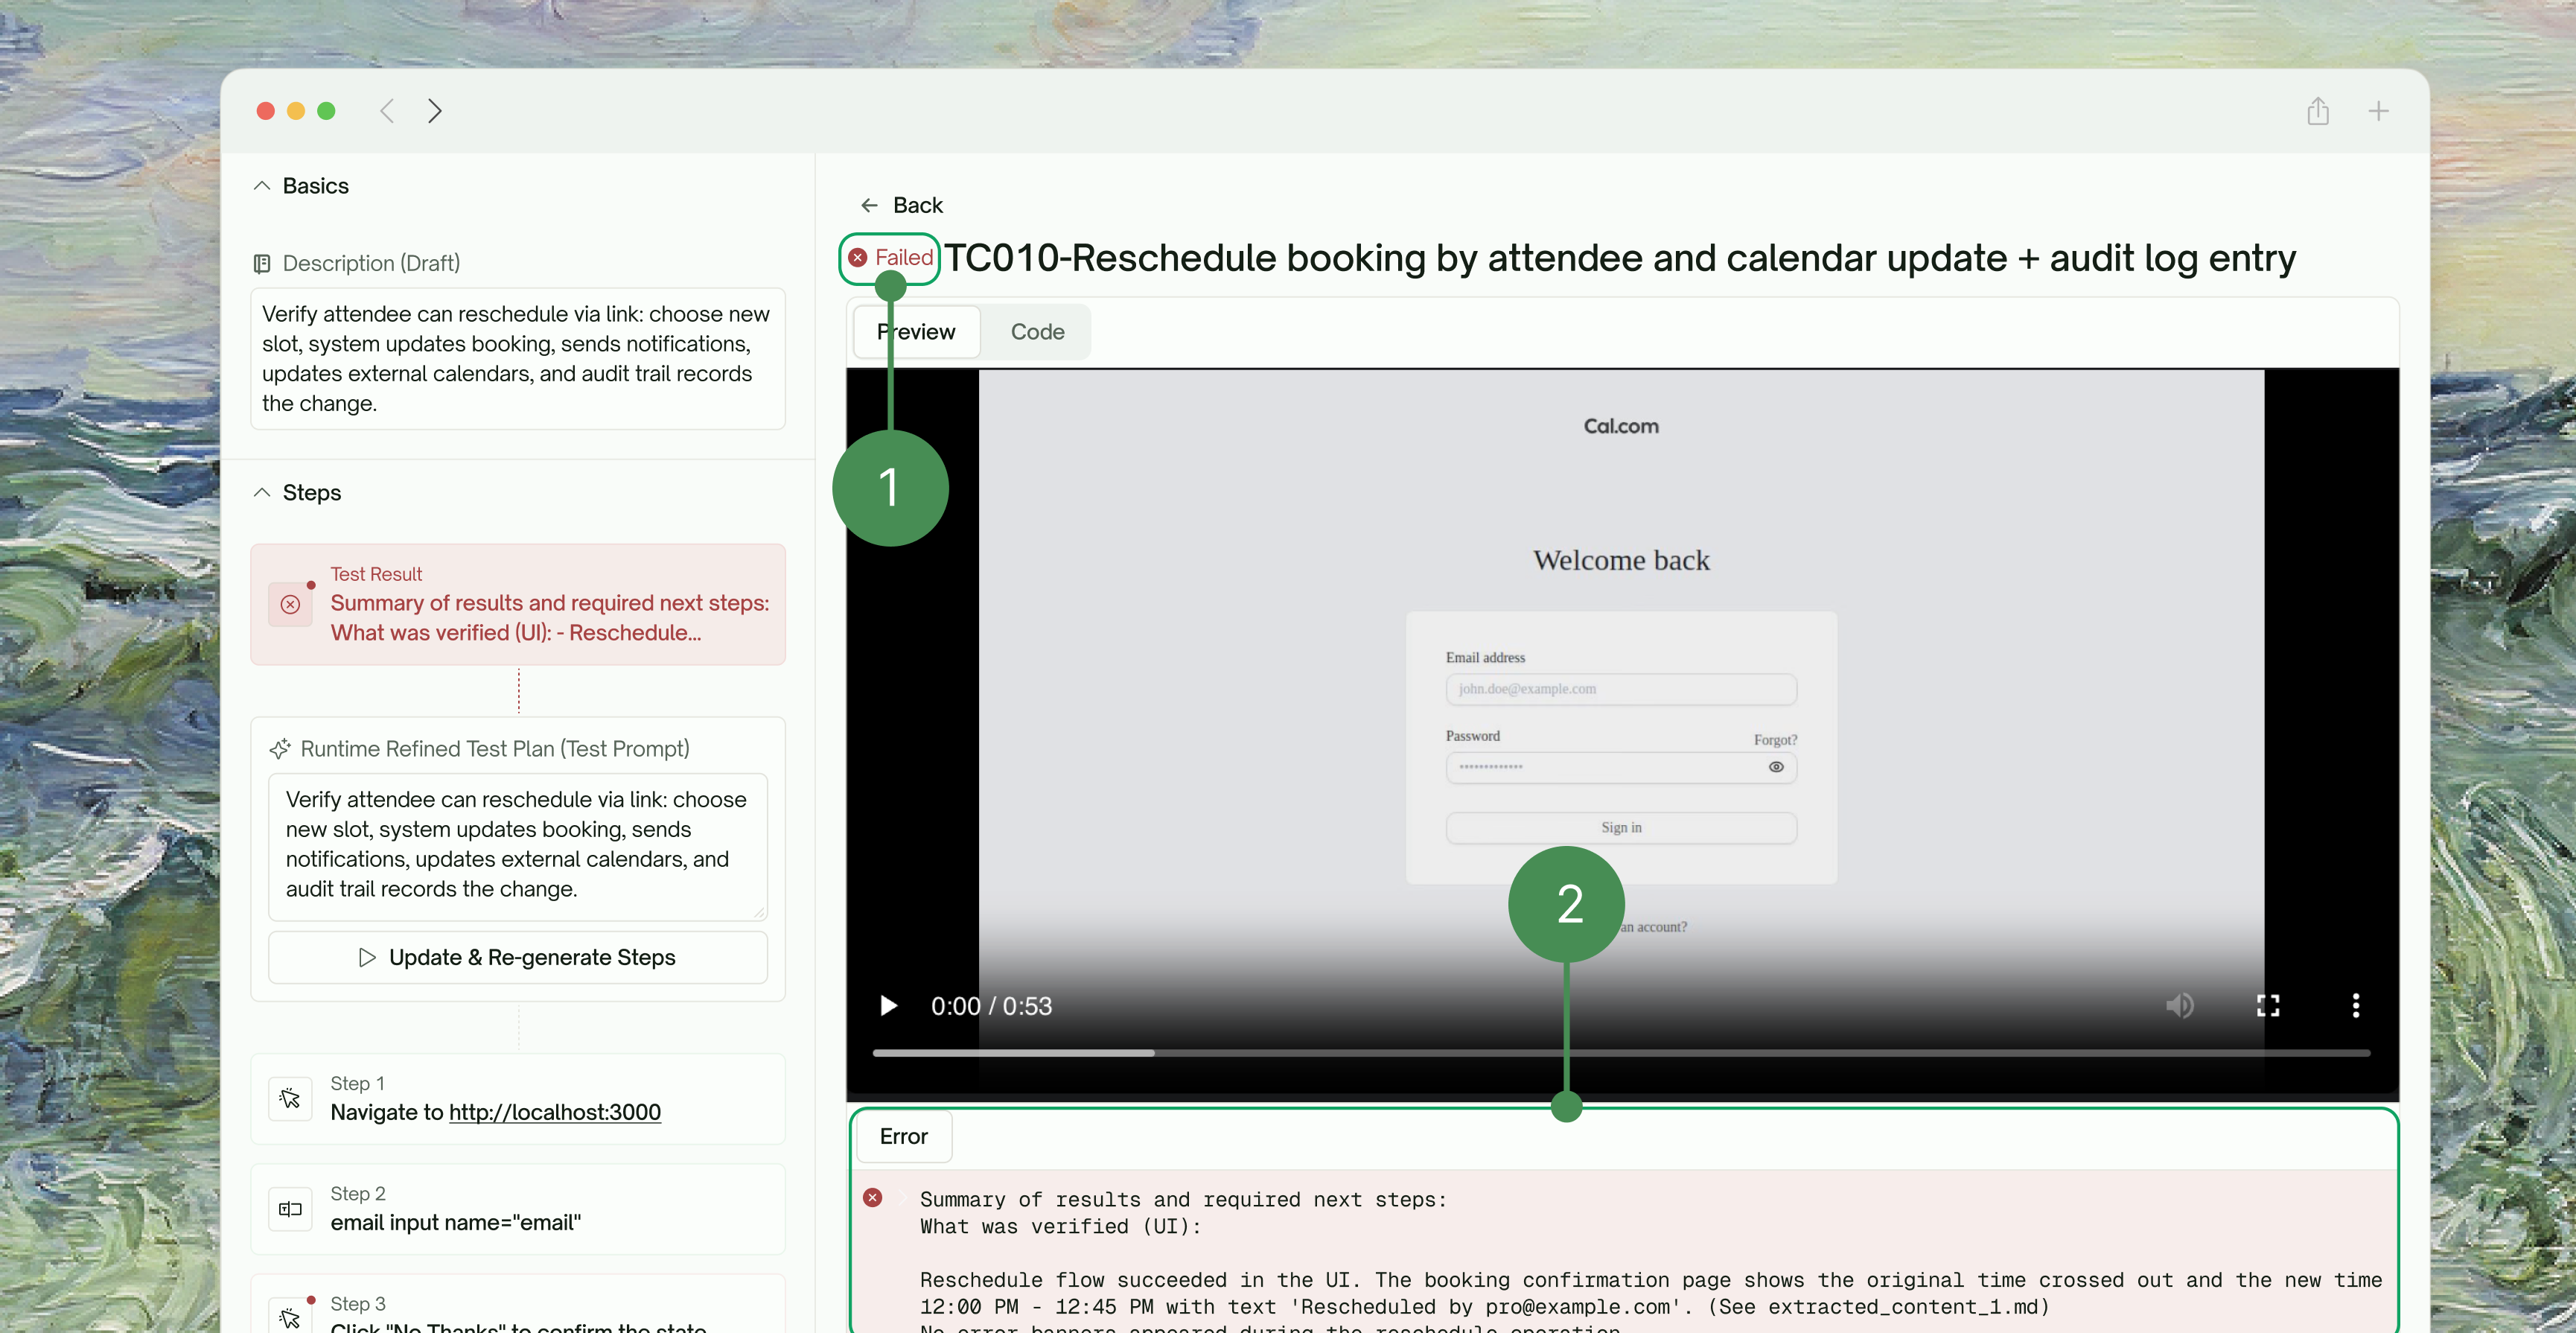Switch to the Code tab
The width and height of the screenshot is (2576, 1333).
[1037, 332]
